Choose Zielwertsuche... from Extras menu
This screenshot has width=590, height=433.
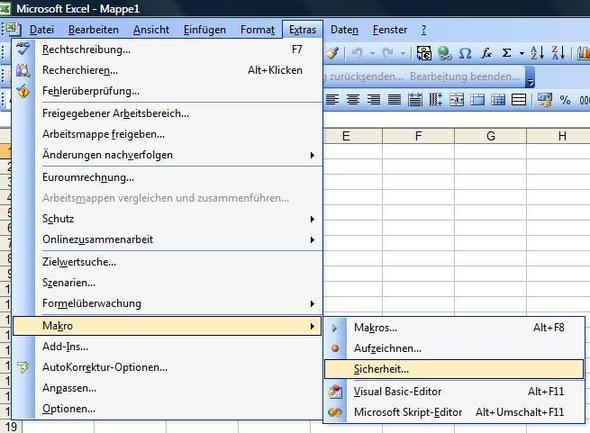click(x=167, y=262)
